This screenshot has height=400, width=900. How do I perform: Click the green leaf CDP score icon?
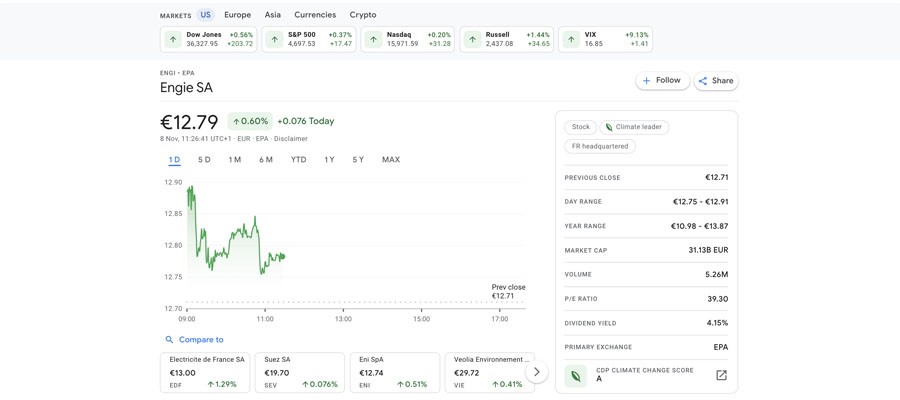[x=575, y=375]
